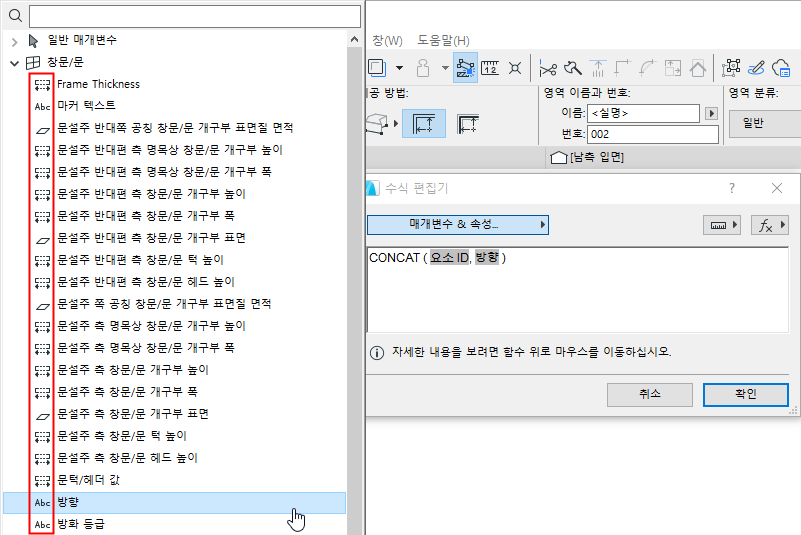The image size is (801, 535).
Task: Open the ruler units dropdown button
Action: pyautogui.click(x=722, y=225)
